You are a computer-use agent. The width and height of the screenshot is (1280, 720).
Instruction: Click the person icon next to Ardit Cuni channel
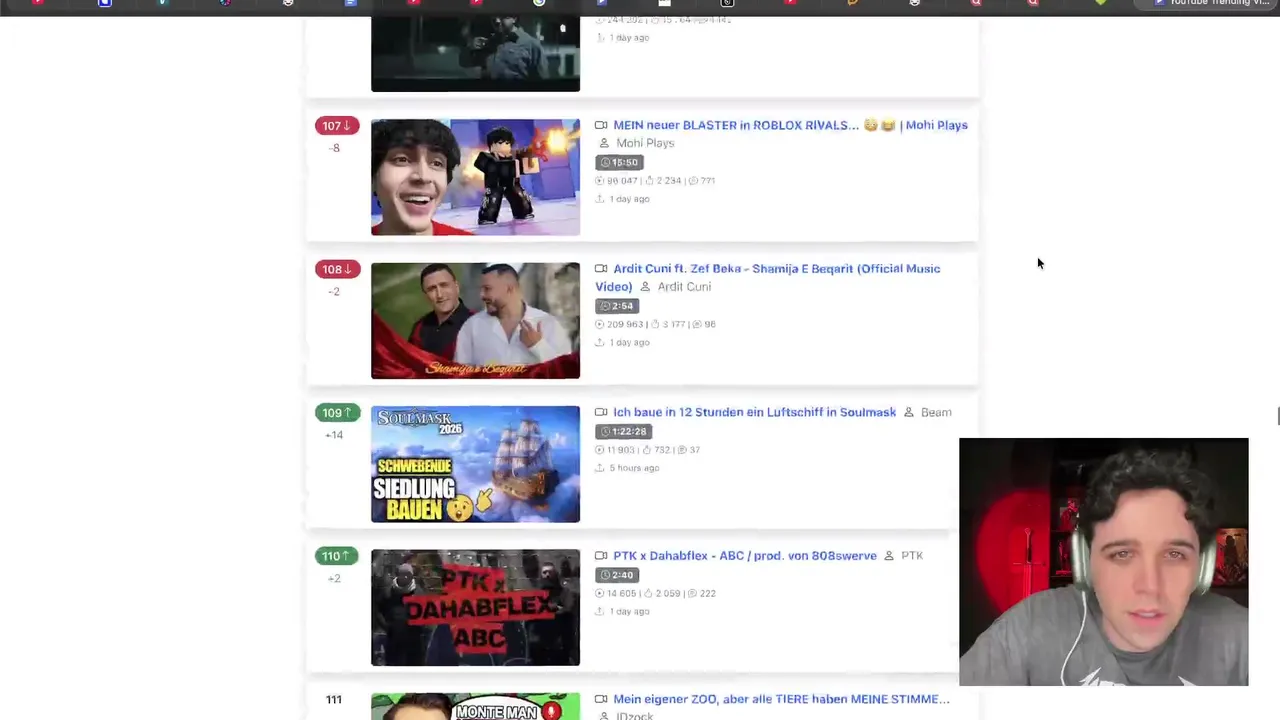tap(645, 287)
